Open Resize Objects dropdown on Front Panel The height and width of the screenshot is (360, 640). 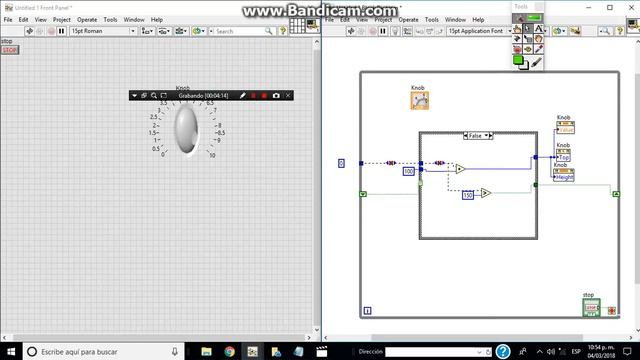pyautogui.click(x=181, y=31)
